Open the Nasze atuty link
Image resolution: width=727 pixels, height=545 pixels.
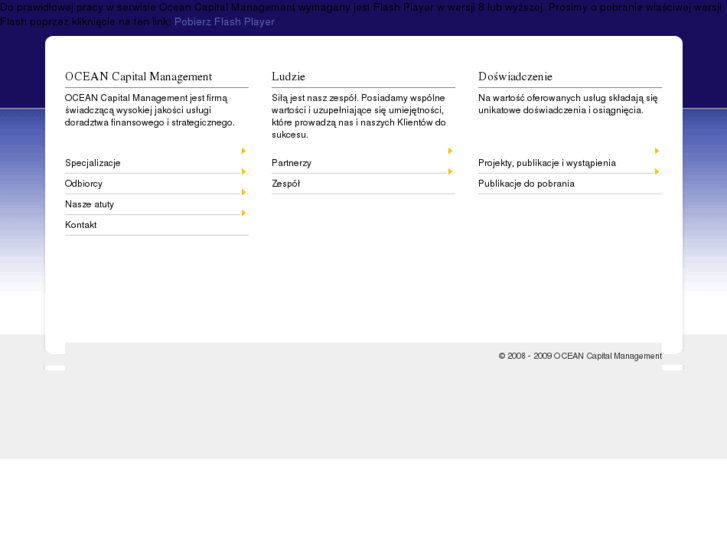[x=89, y=204]
